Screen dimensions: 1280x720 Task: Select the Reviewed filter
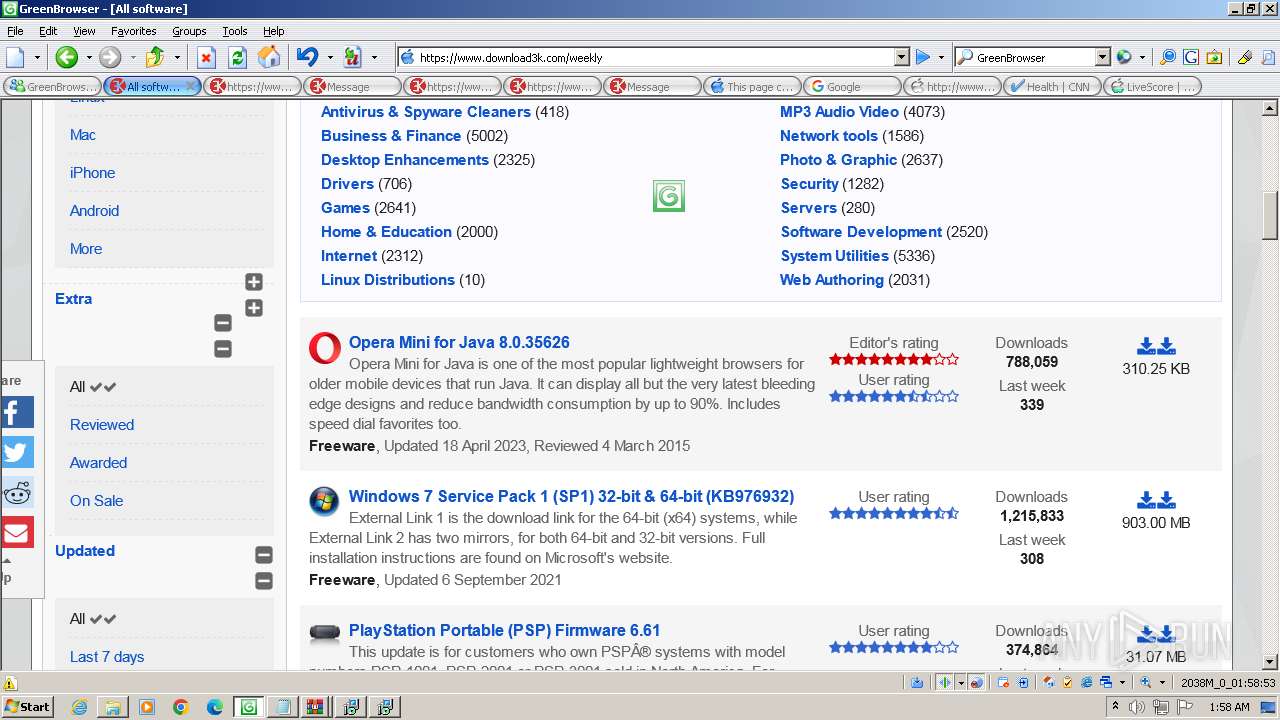[x=102, y=425]
